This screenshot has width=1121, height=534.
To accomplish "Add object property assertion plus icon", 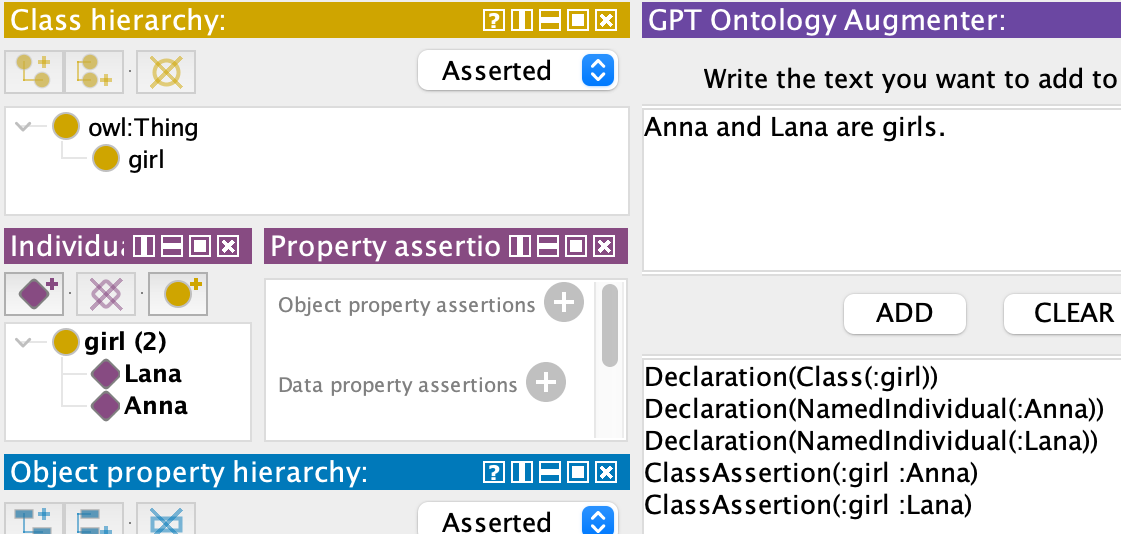I will coord(564,302).
